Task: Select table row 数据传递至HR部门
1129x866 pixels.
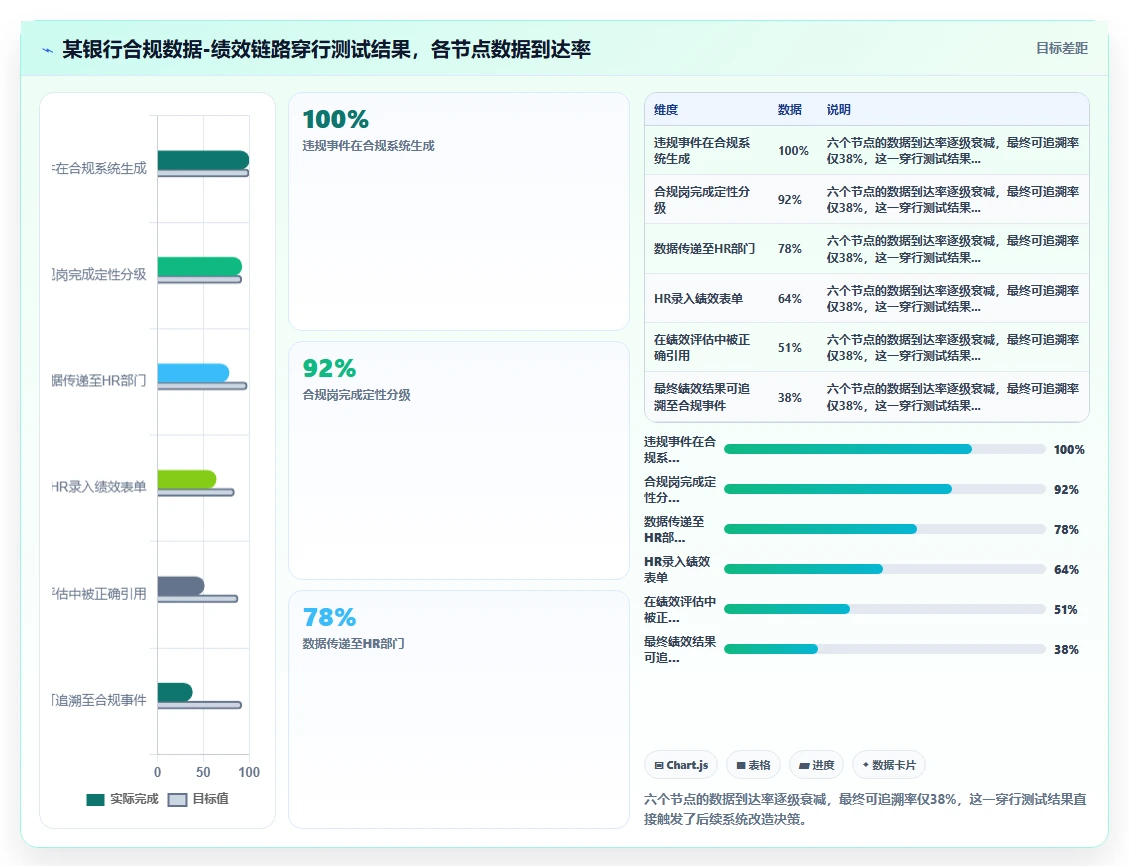Action: pos(867,248)
